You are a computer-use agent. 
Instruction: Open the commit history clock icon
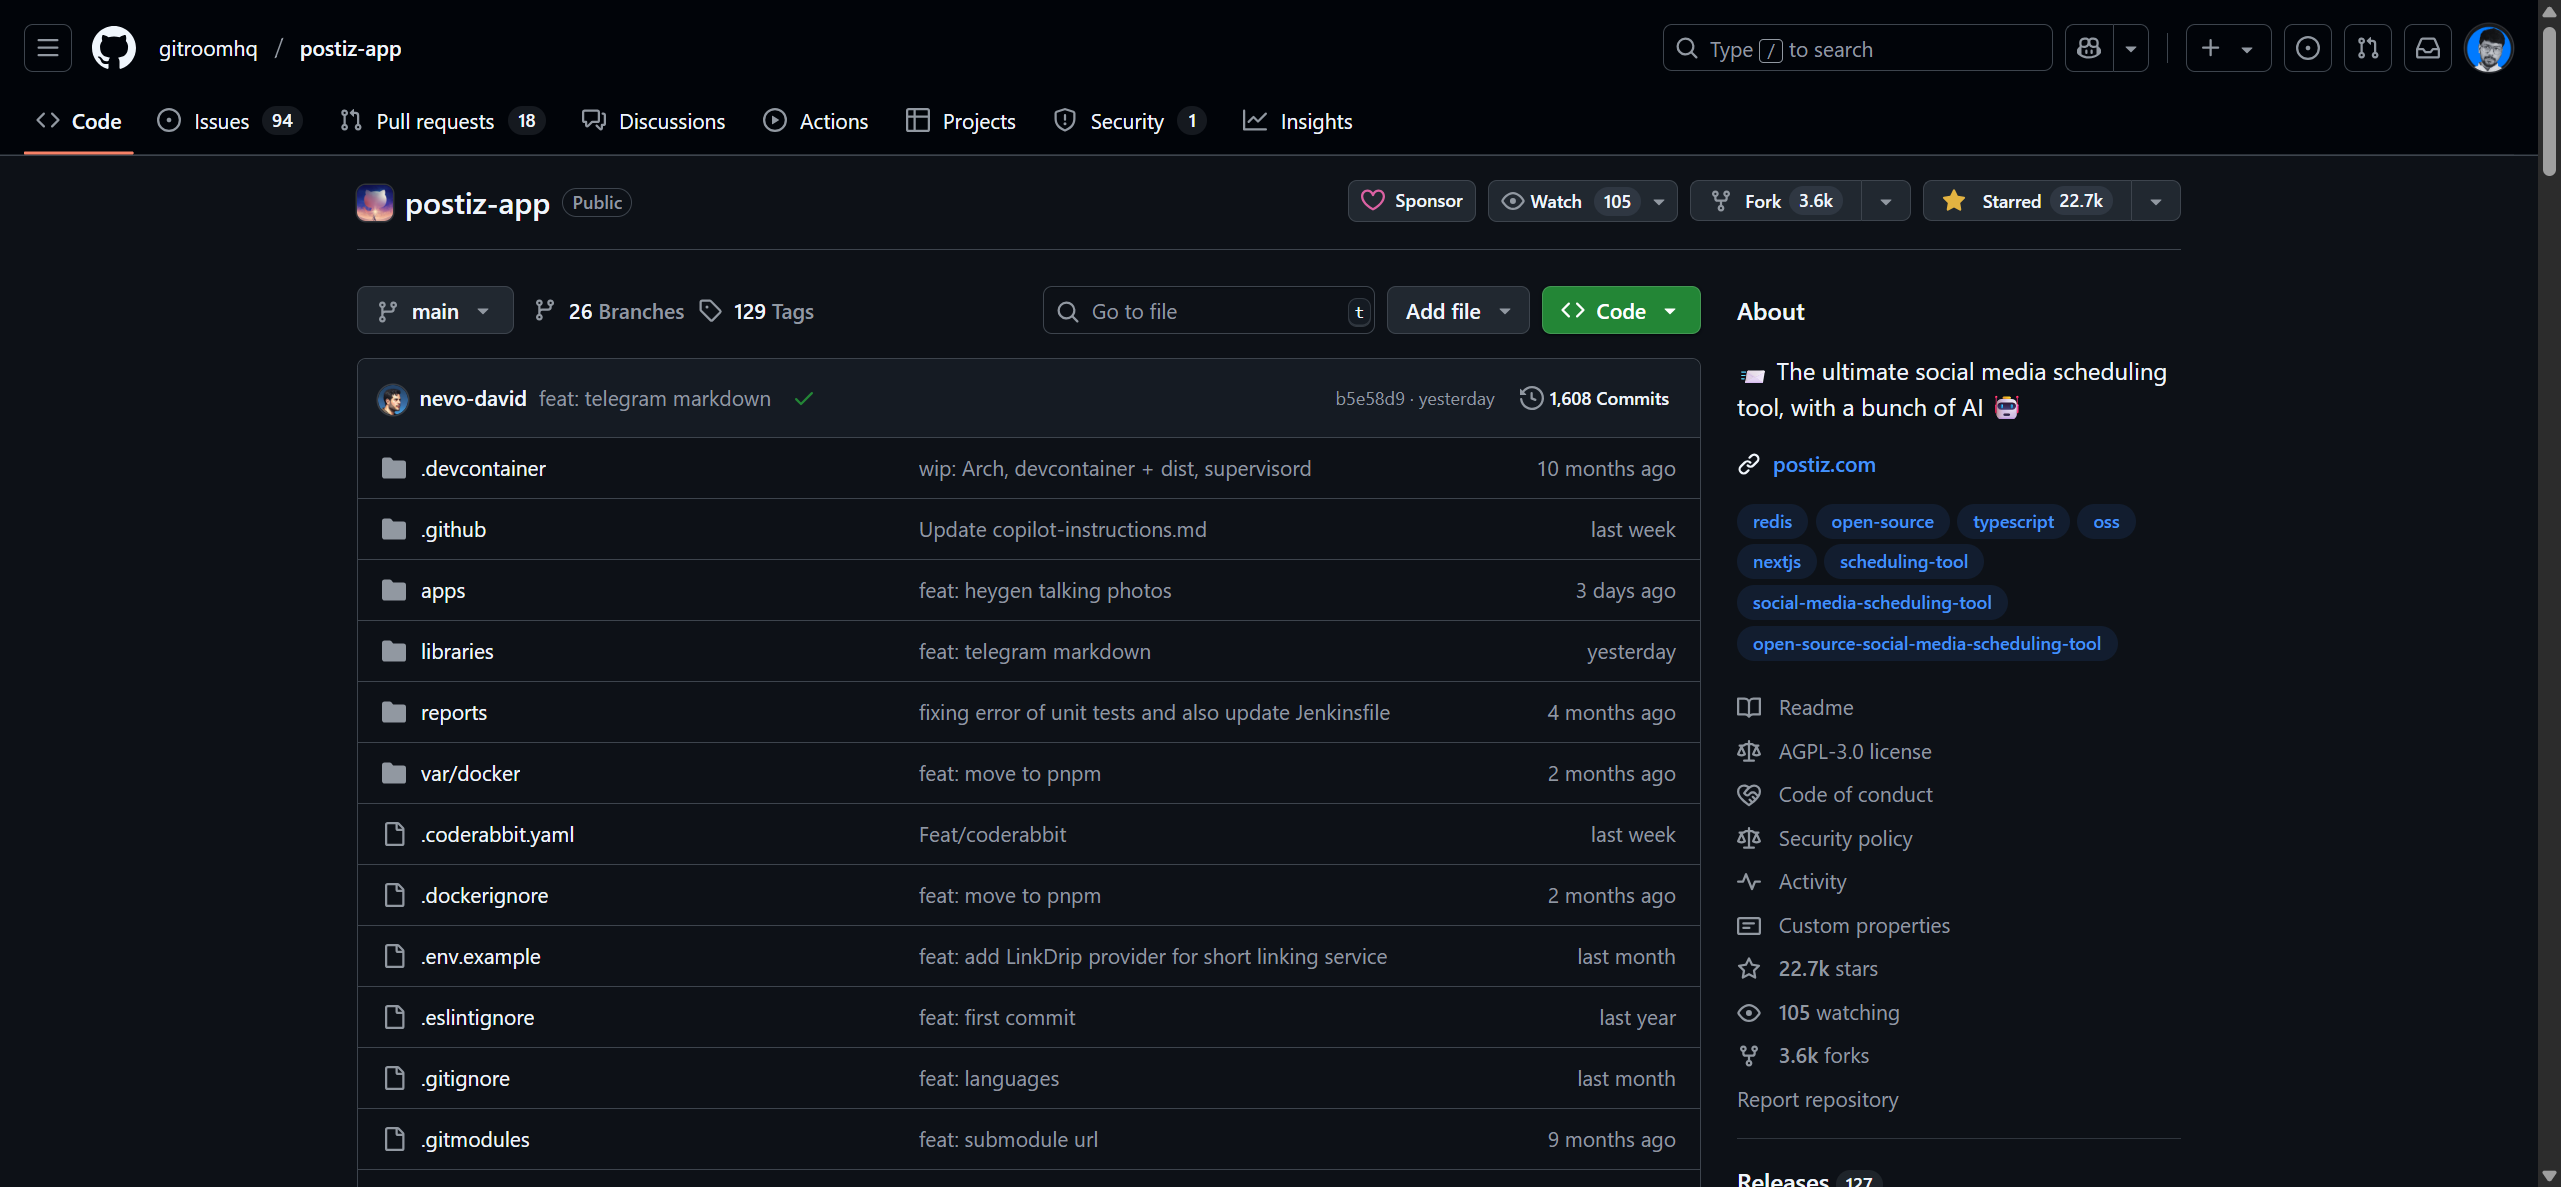coord(1530,398)
